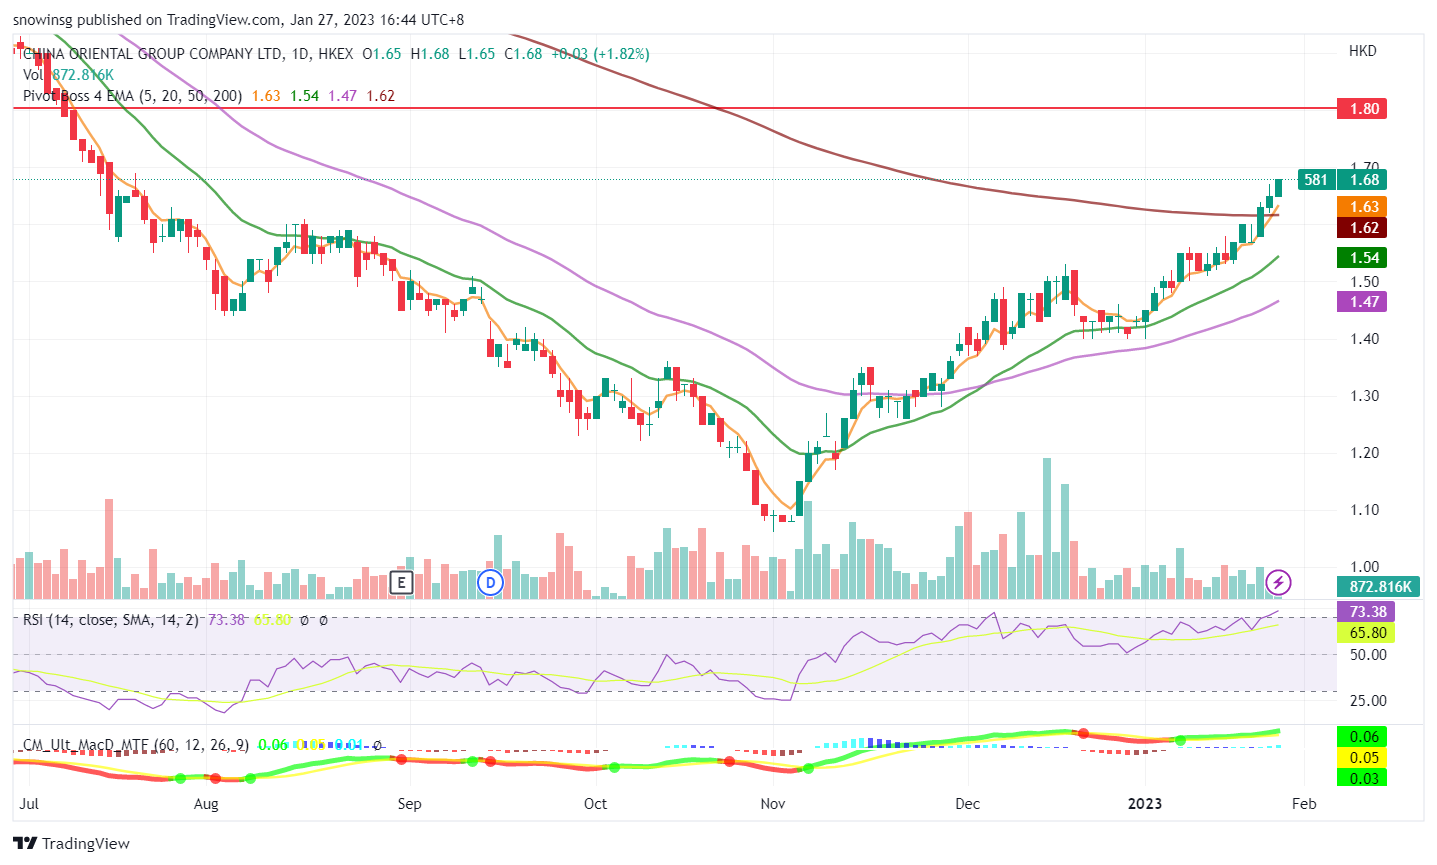The height and width of the screenshot is (865, 1437).
Task: Click the green 0.06 MACD label
Action: [1362, 737]
